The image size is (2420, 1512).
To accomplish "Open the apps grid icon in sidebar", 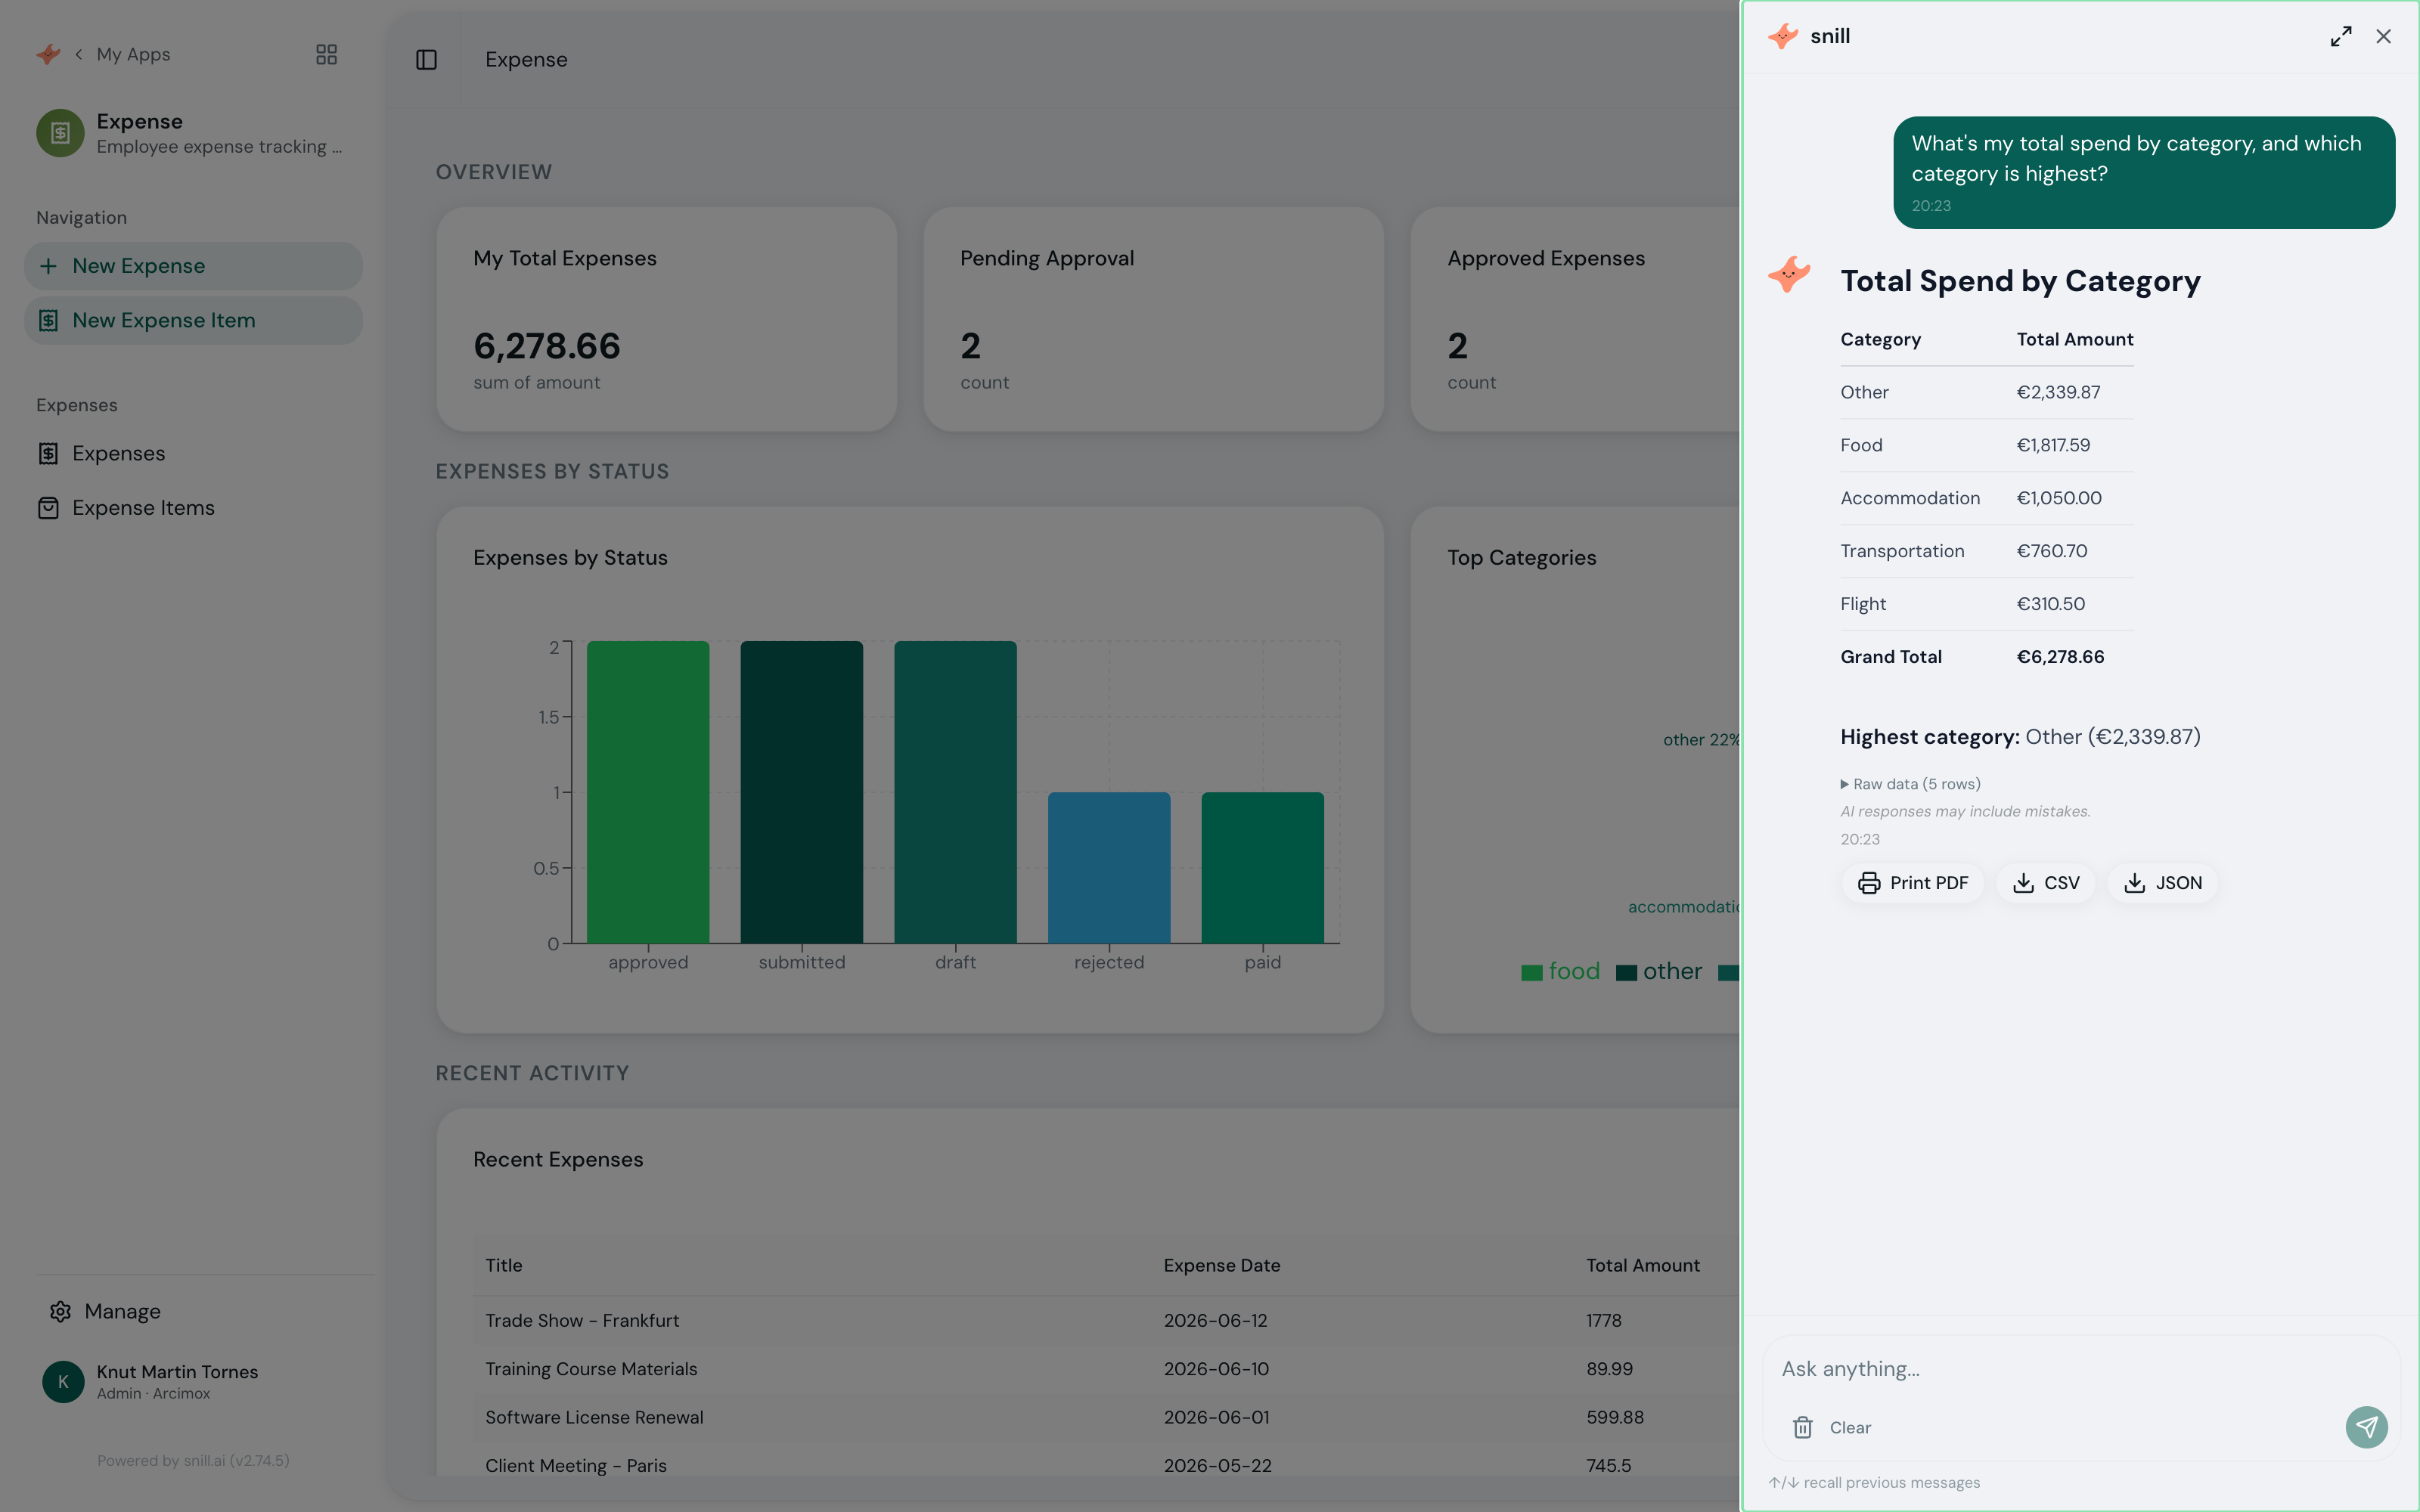I will 326,54.
